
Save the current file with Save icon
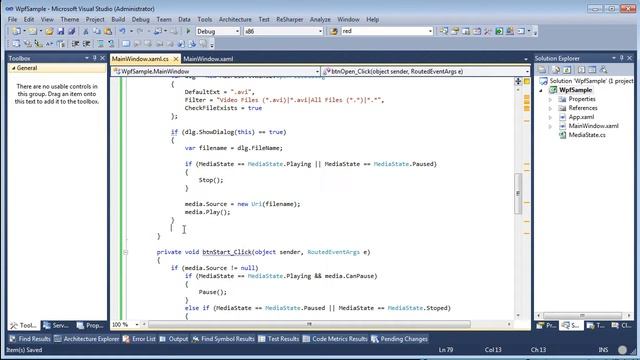click(x=61, y=31)
